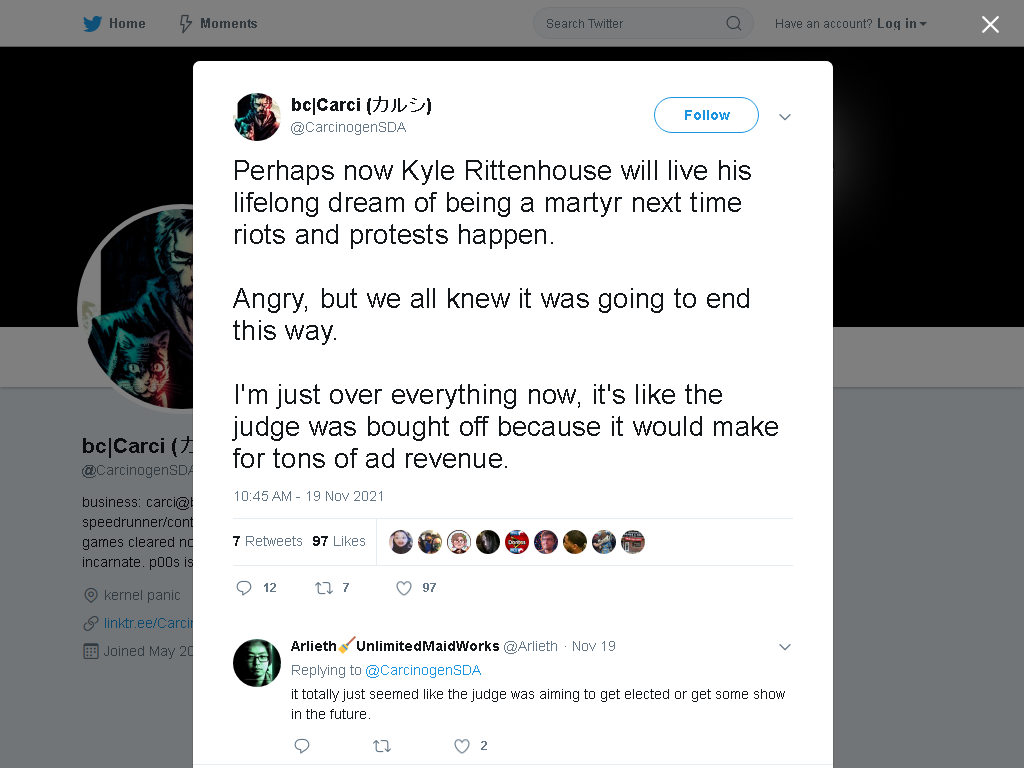1024x768 pixels.
Task: Close the tweet overlay with the X
Action: coord(990,24)
